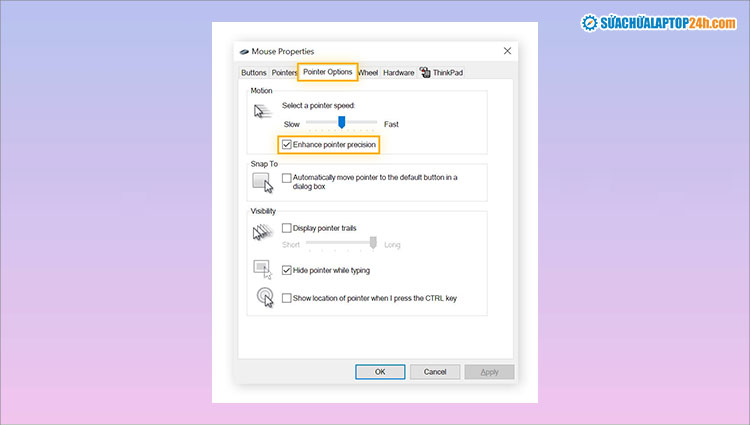Viewport: 750px width, 425px height.
Task: Click the pointer speed slider handle
Action: pos(341,122)
